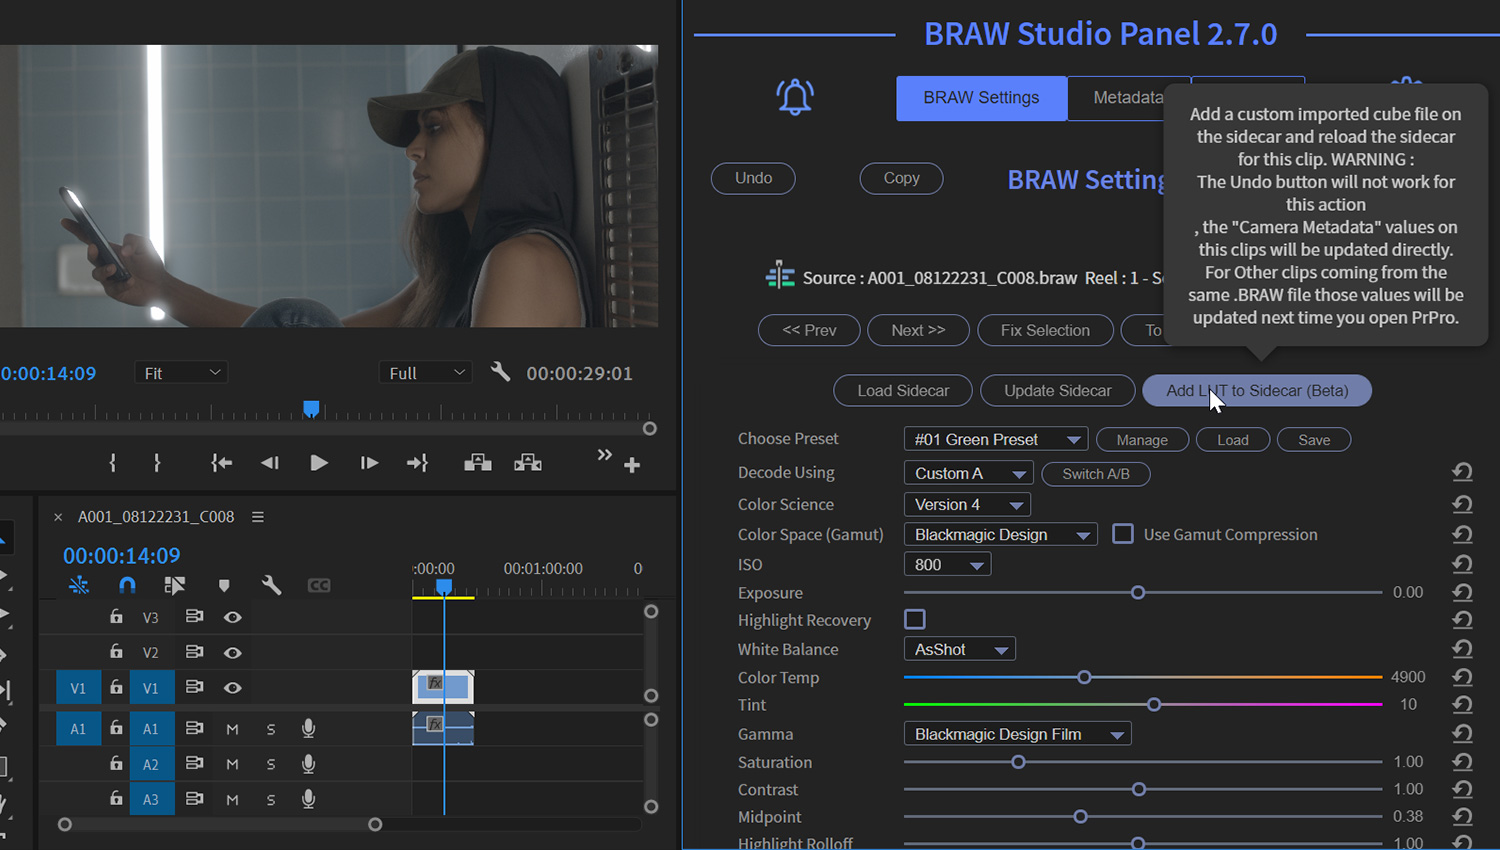Enable the Highlight Recovery checkbox
Image resolution: width=1500 pixels, height=850 pixels.
[x=915, y=619]
